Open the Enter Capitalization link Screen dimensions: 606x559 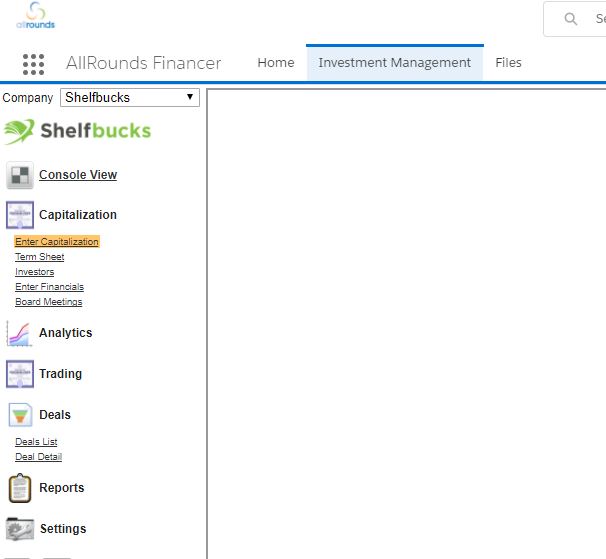coord(57,241)
